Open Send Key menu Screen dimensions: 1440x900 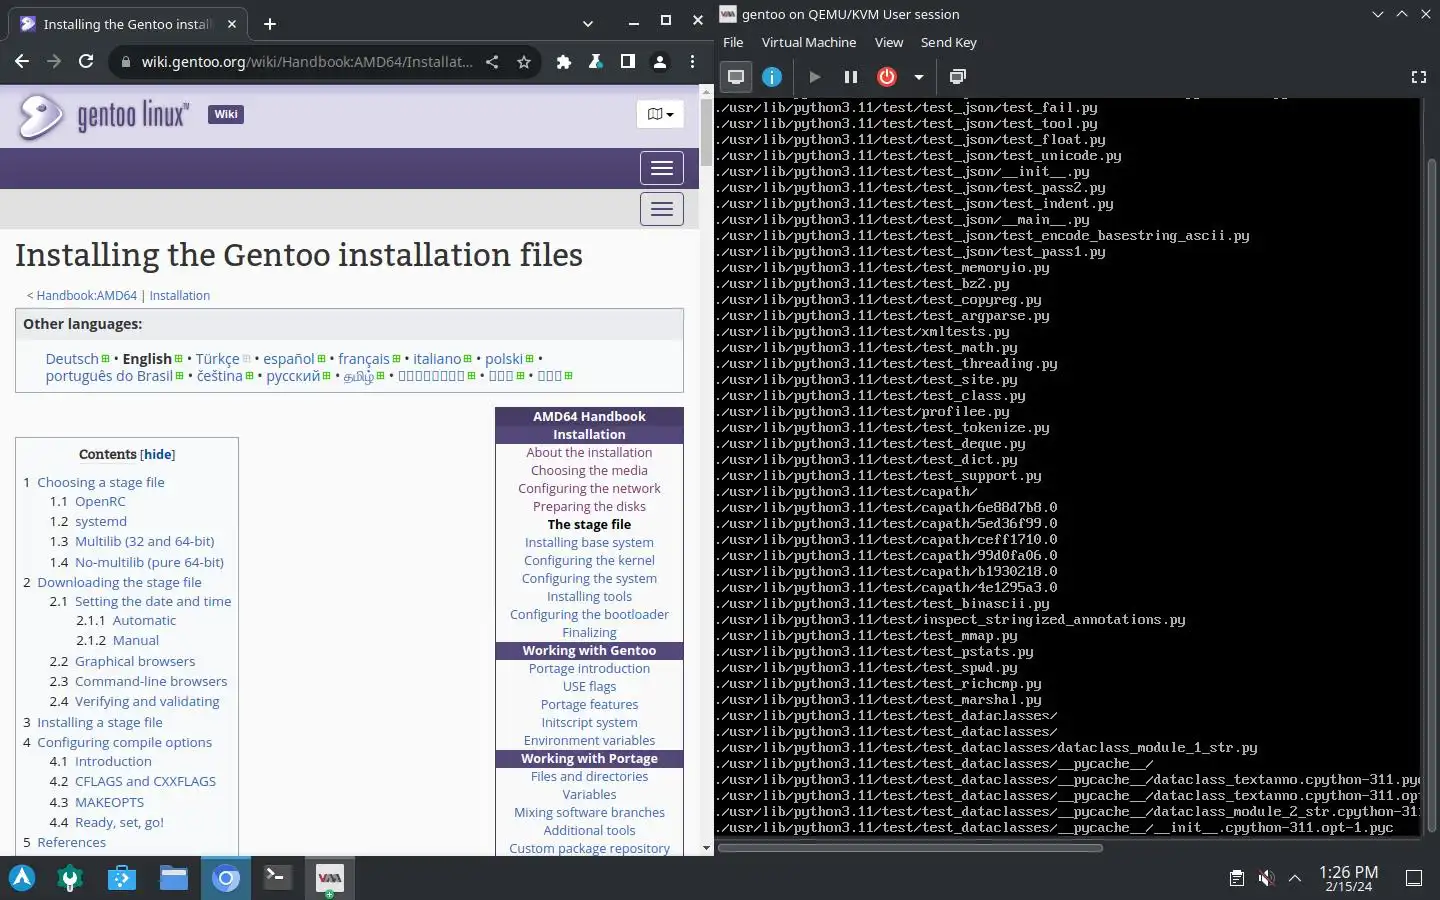948,42
